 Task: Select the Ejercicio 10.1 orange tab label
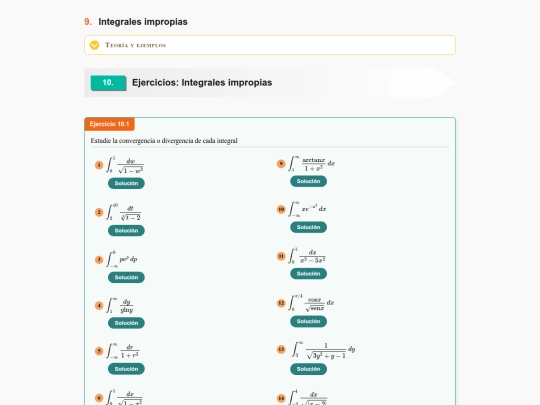pos(110,124)
